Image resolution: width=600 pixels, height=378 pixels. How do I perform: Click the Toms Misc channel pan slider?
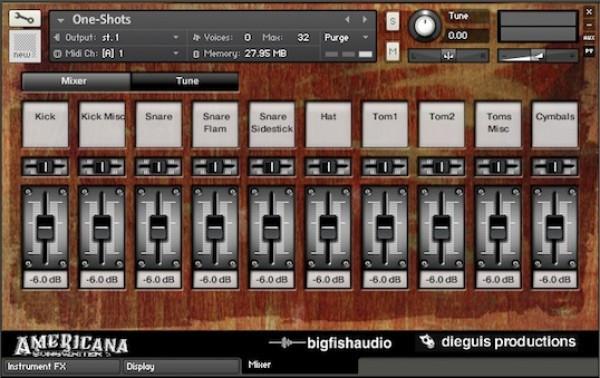[498, 167]
